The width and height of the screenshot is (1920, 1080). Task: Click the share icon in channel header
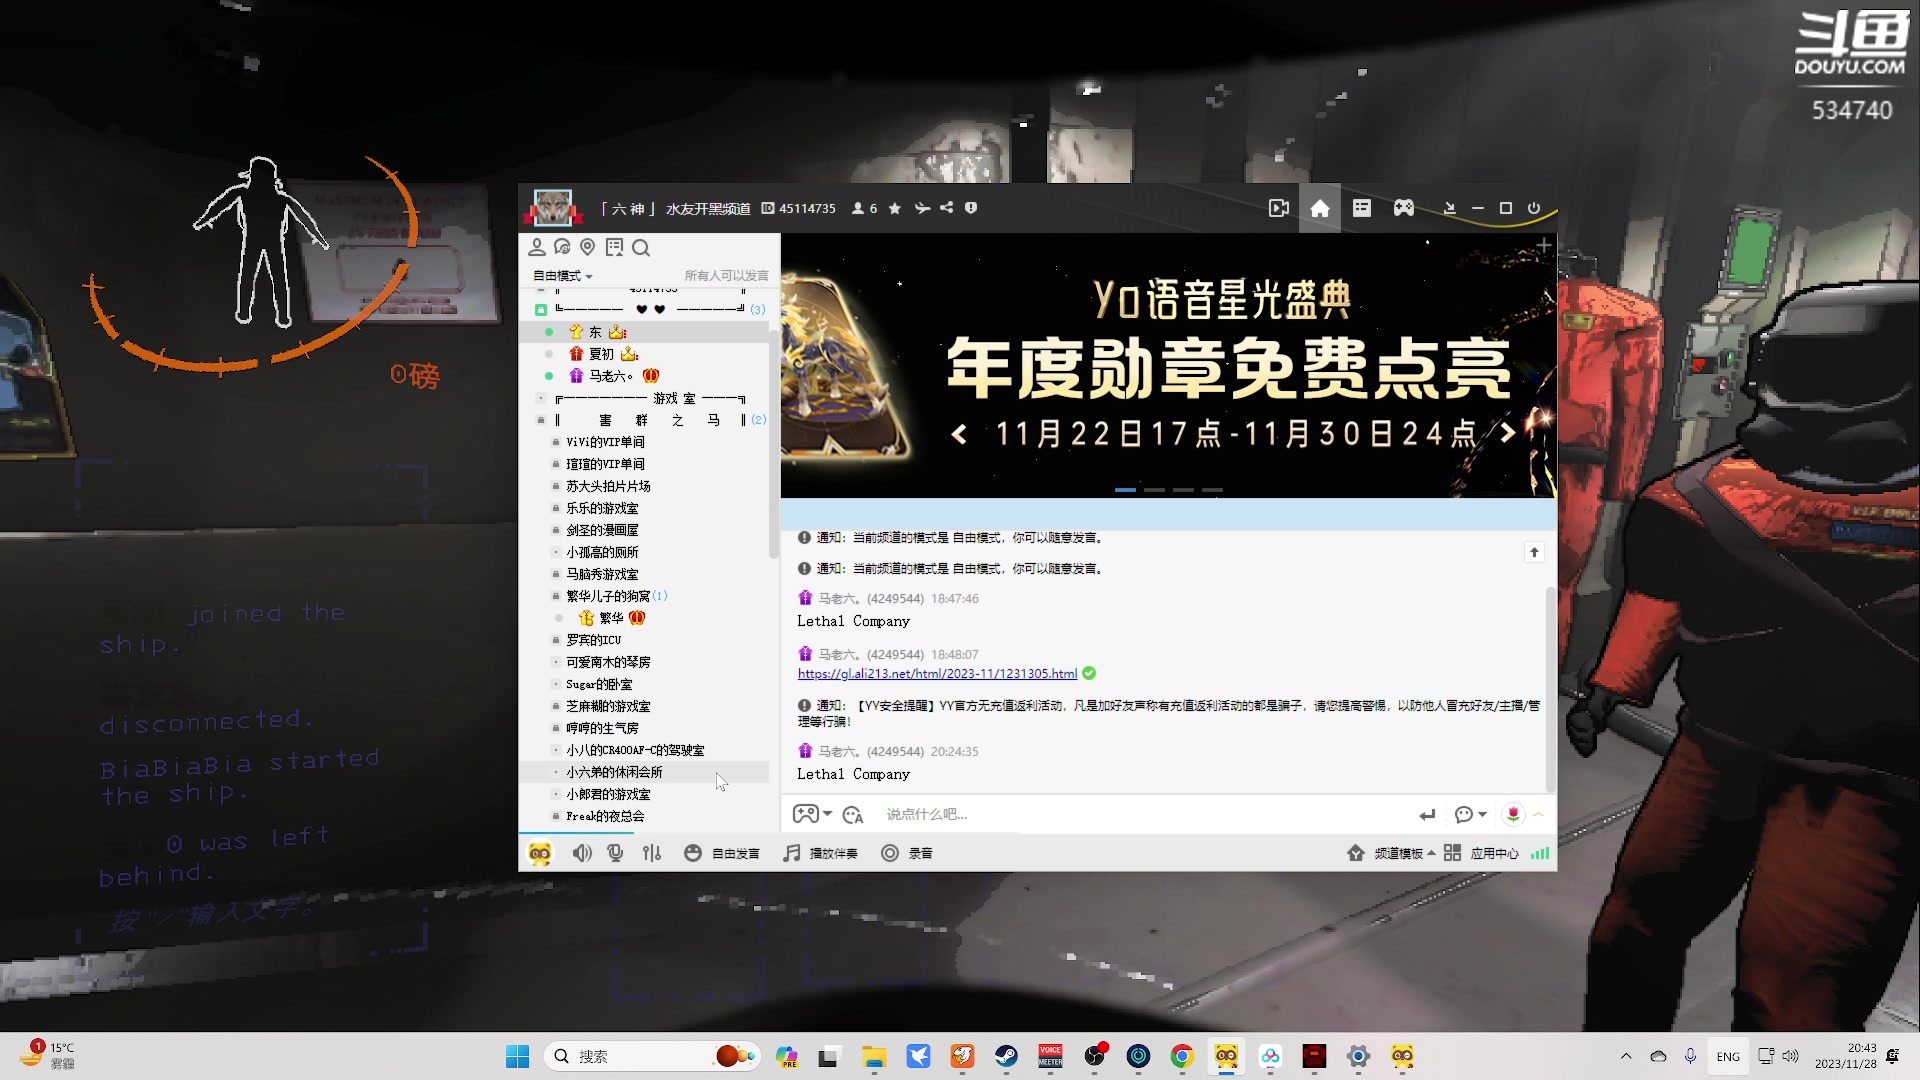coord(946,208)
